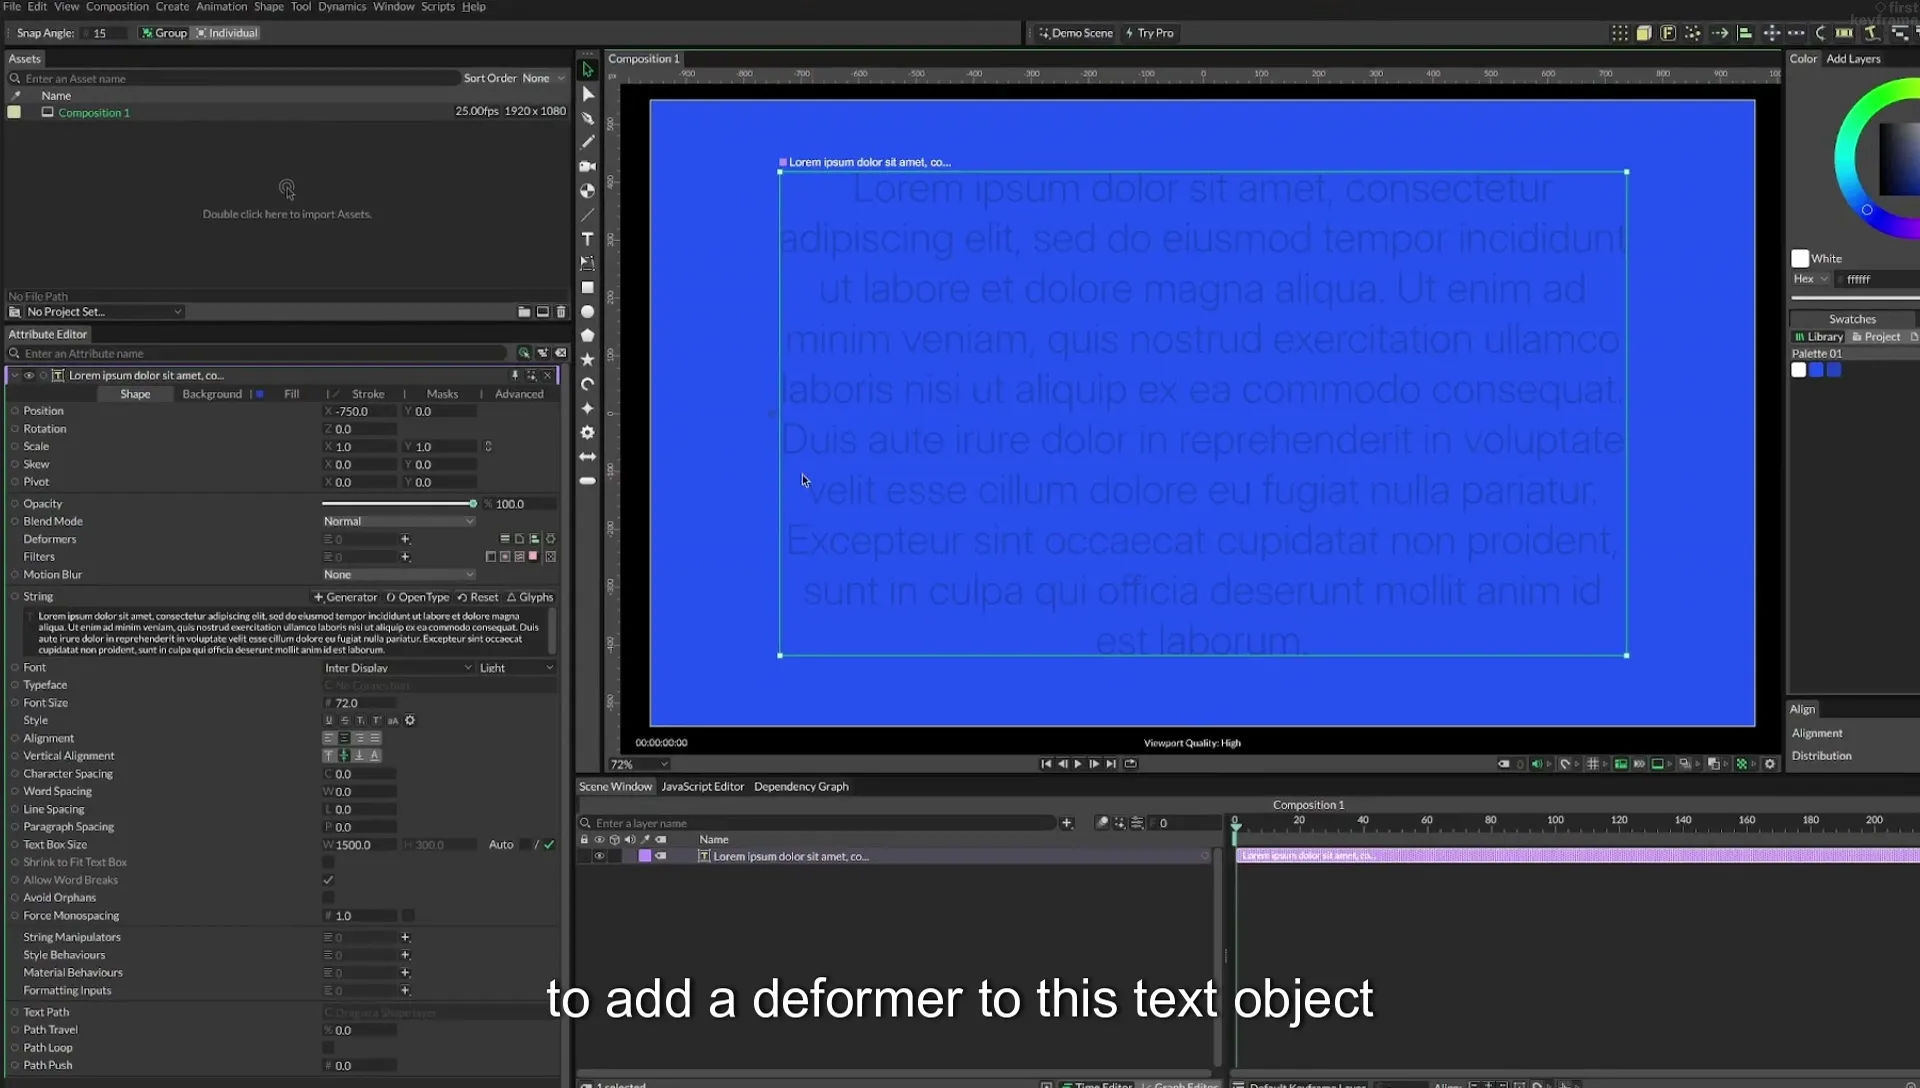Open the No Project Set dropdown
Screen dimensions: 1920x1088
pyautogui.click(x=104, y=312)
